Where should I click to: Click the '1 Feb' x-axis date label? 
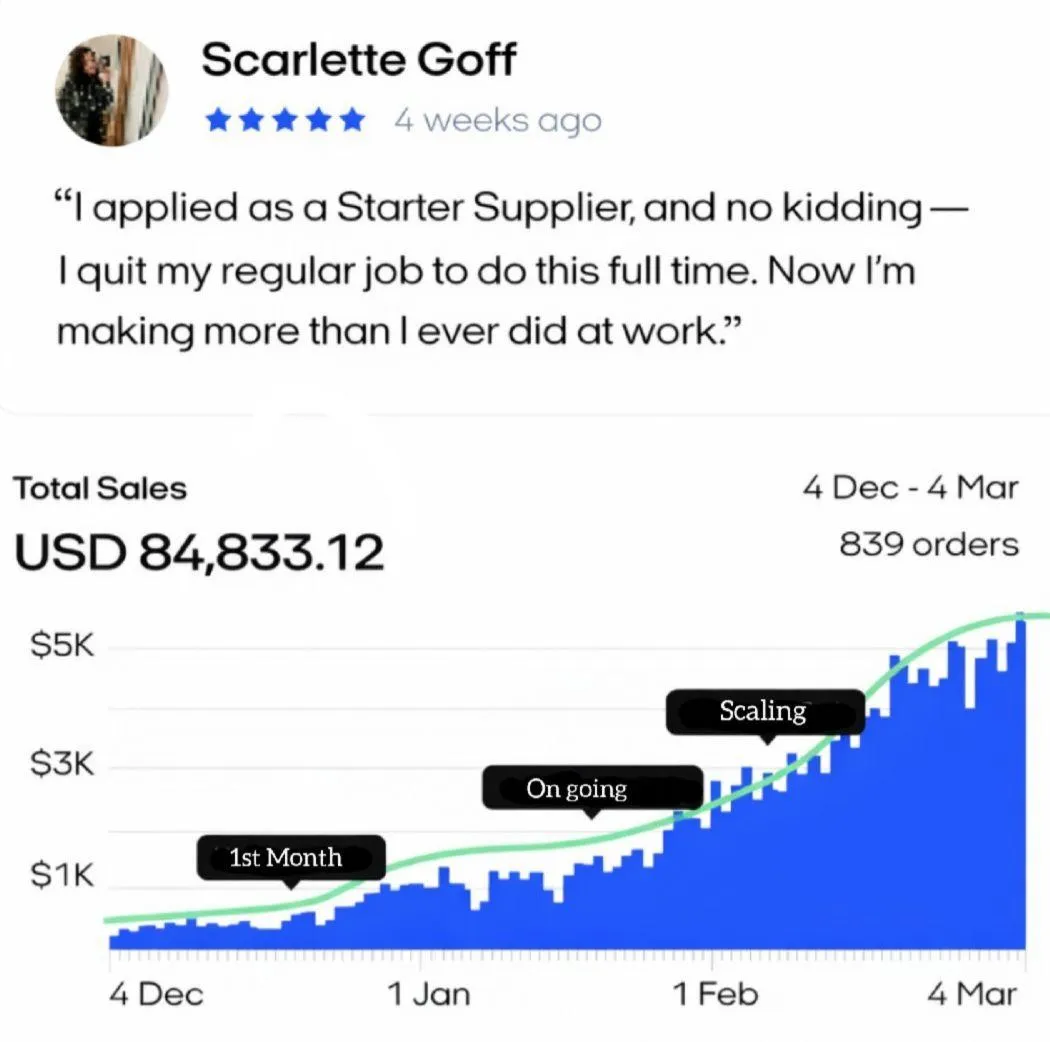(x=715, y=994)
